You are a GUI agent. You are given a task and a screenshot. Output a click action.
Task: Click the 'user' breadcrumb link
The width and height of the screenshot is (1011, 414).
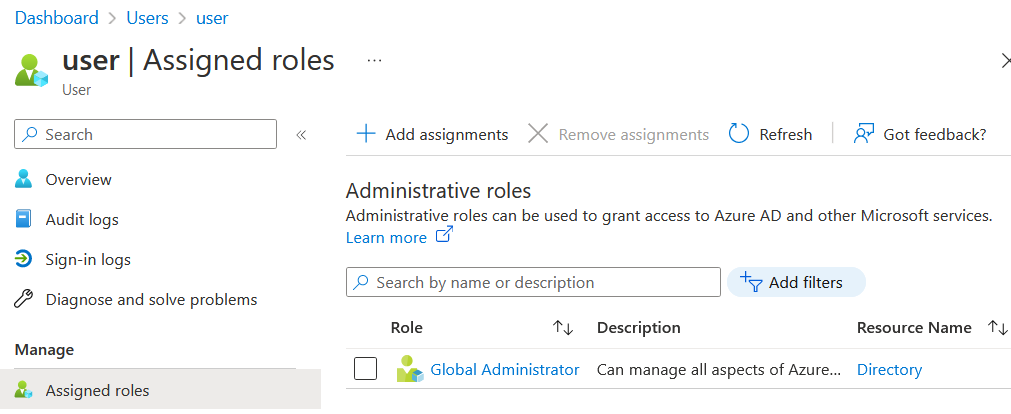(212, 17)
